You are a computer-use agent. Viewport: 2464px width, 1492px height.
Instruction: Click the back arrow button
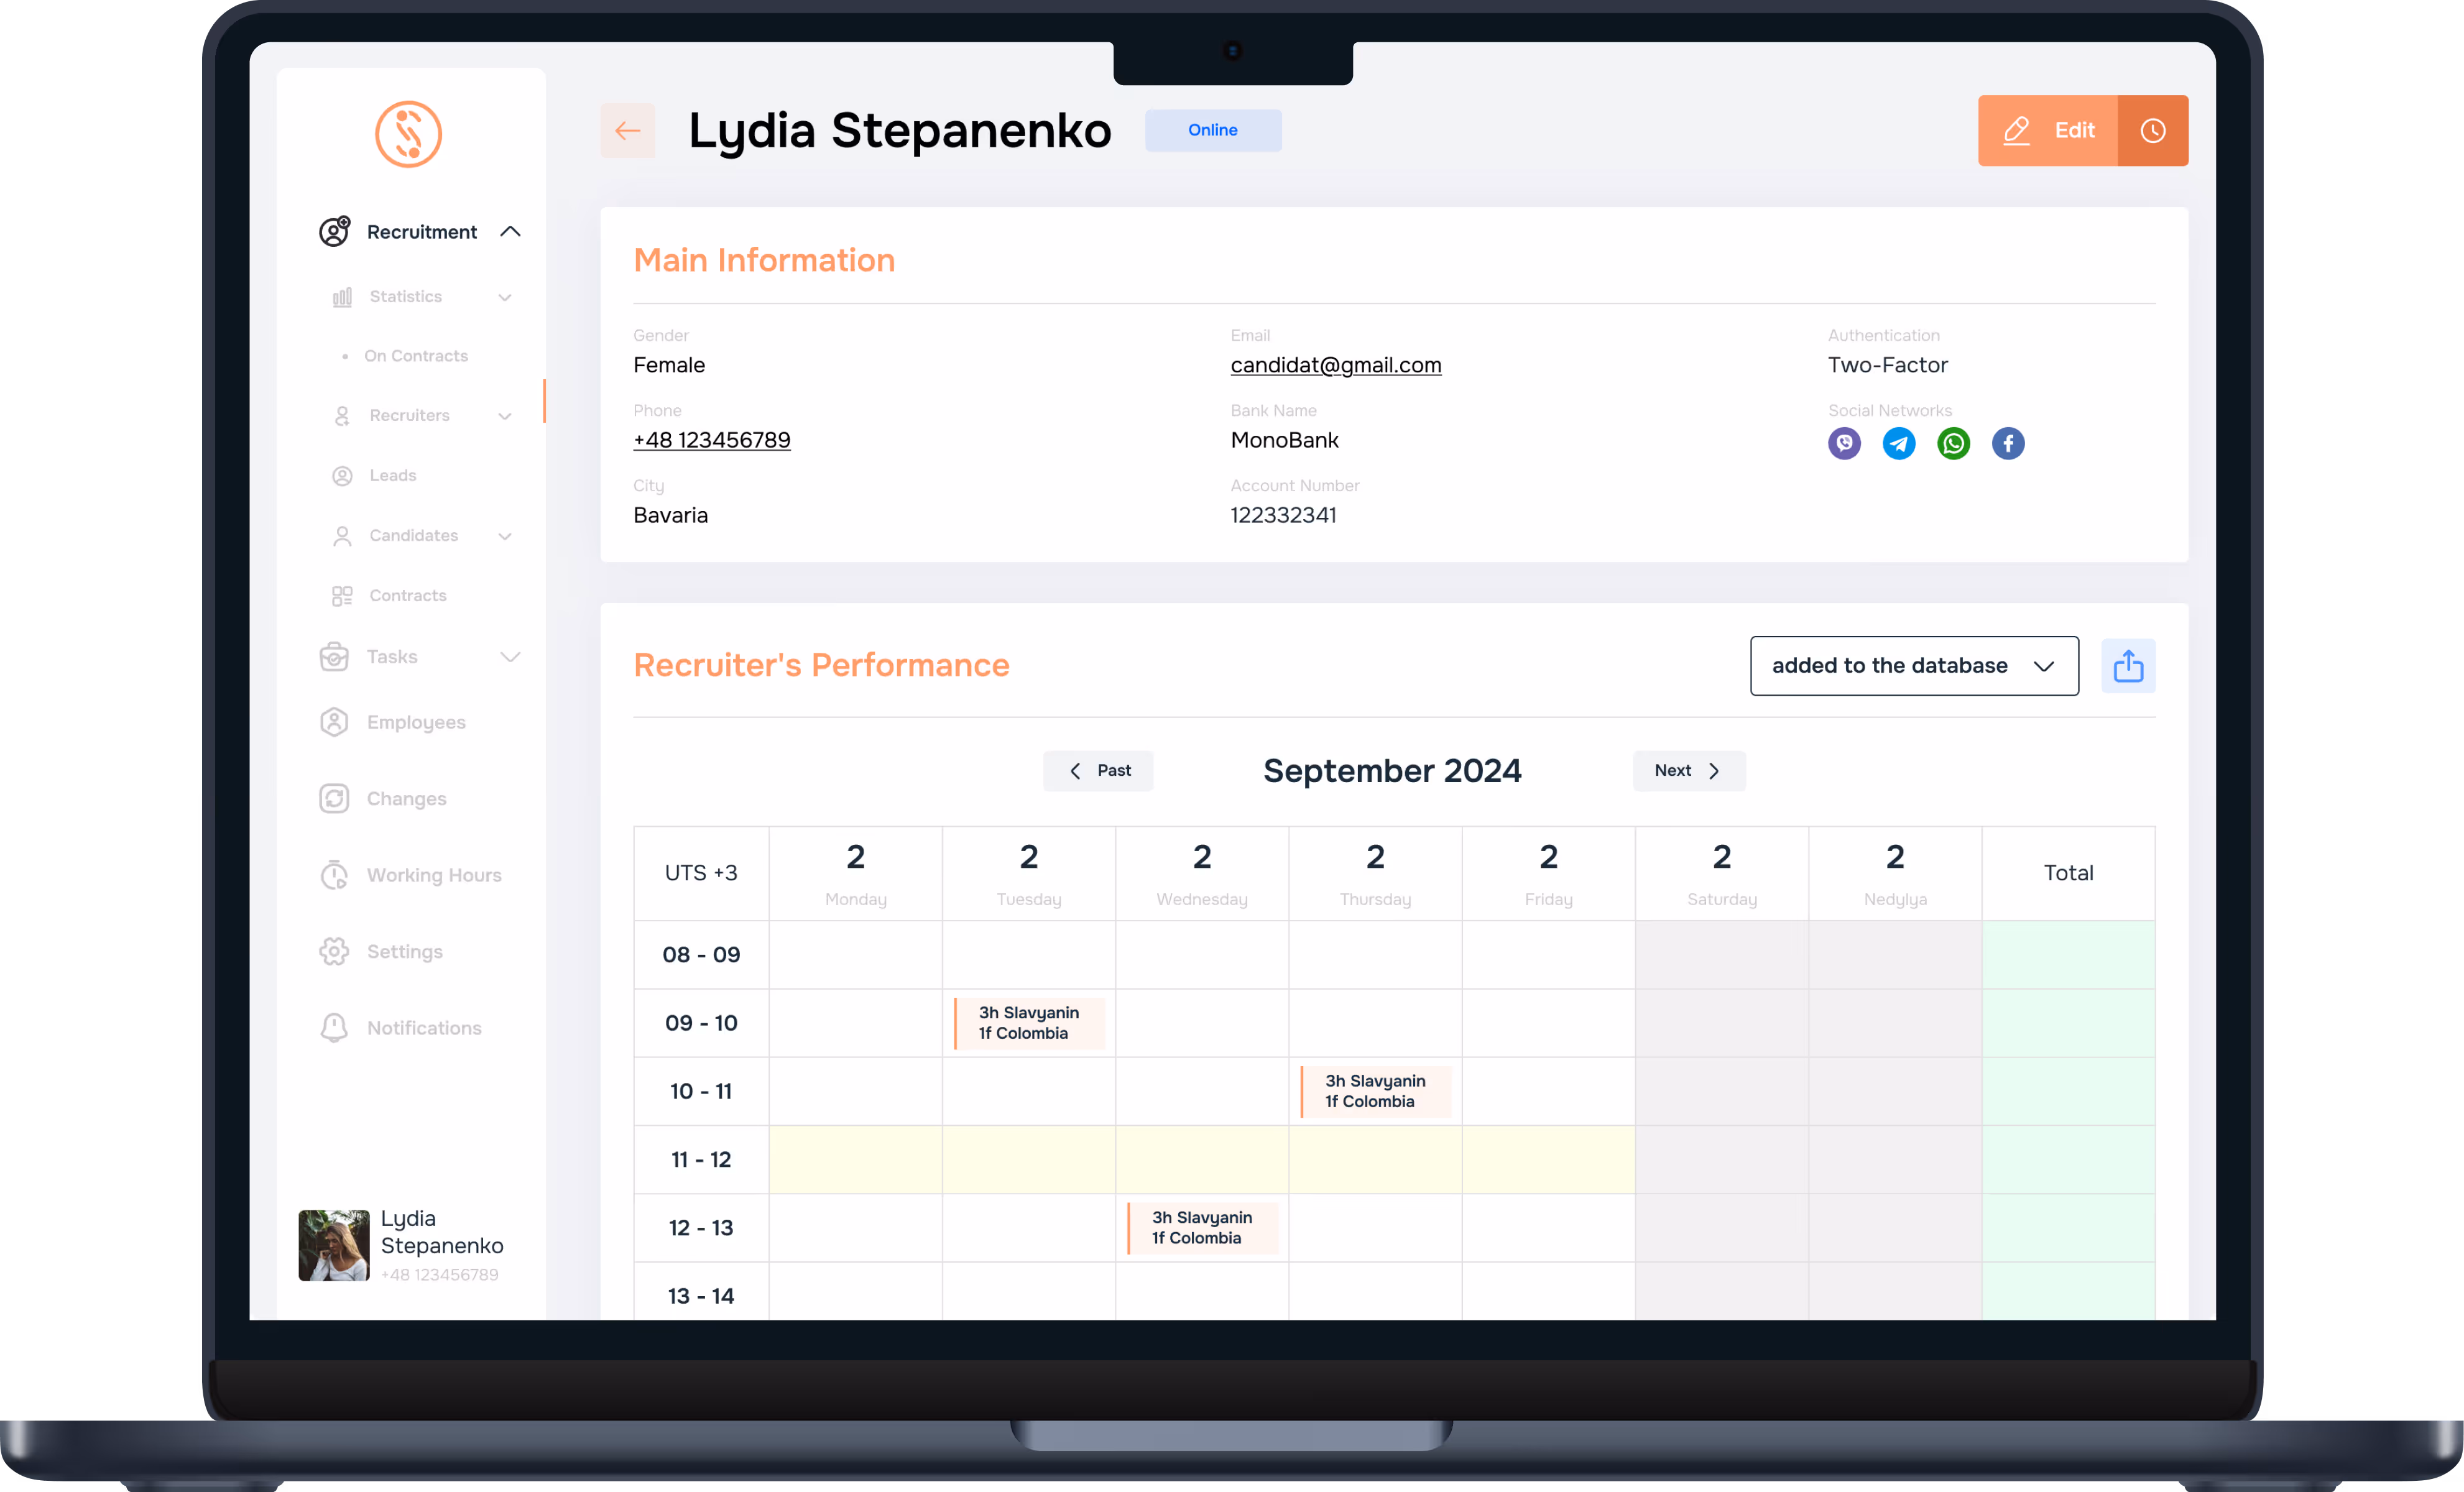click(x=627, y=130)
